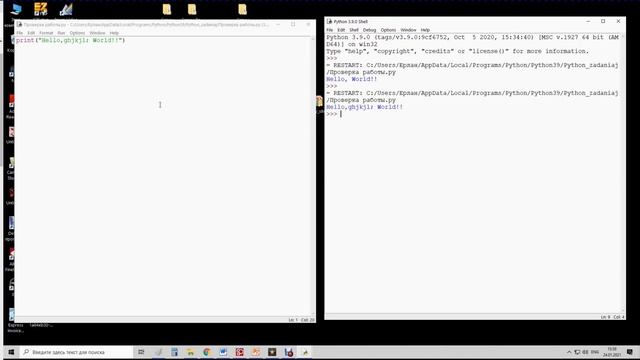Open the Format menu in the editor window
Viewport: 640px width, 360px height.
click(x=46, y=33)
